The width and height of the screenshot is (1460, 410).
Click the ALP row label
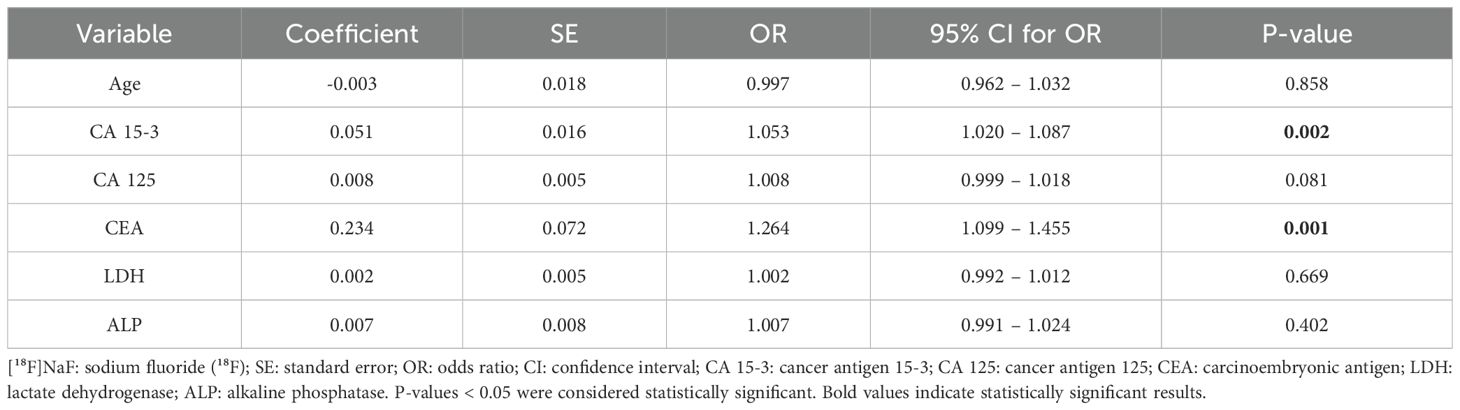(125, 325)
